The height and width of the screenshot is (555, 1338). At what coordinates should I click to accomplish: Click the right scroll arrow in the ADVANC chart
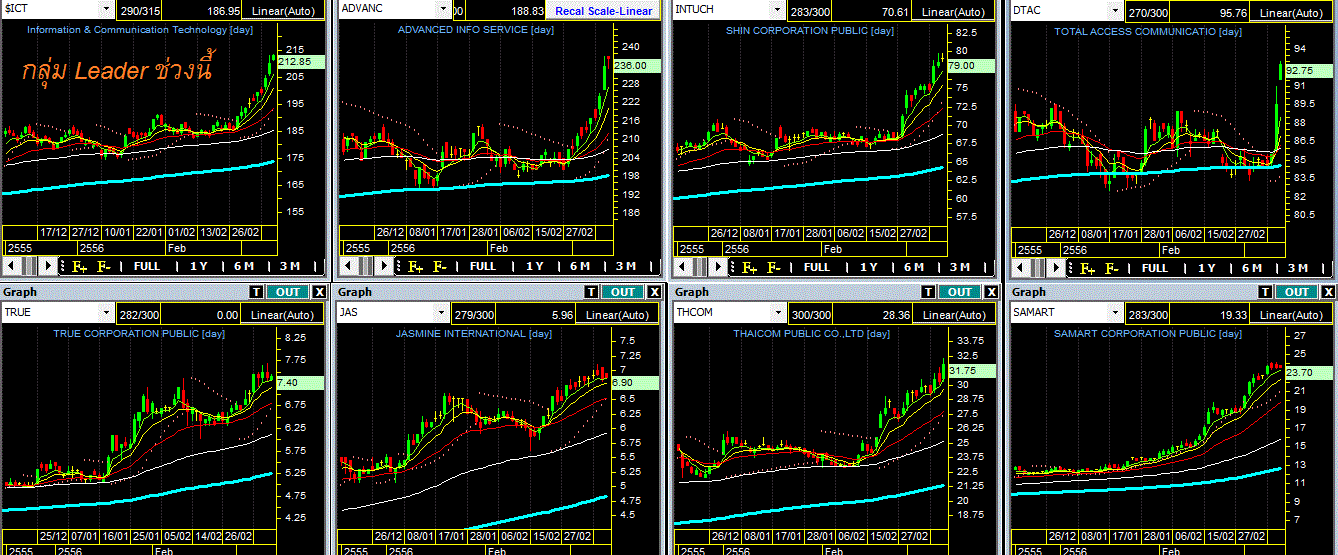pyautogui.click(x=384, y=266)
